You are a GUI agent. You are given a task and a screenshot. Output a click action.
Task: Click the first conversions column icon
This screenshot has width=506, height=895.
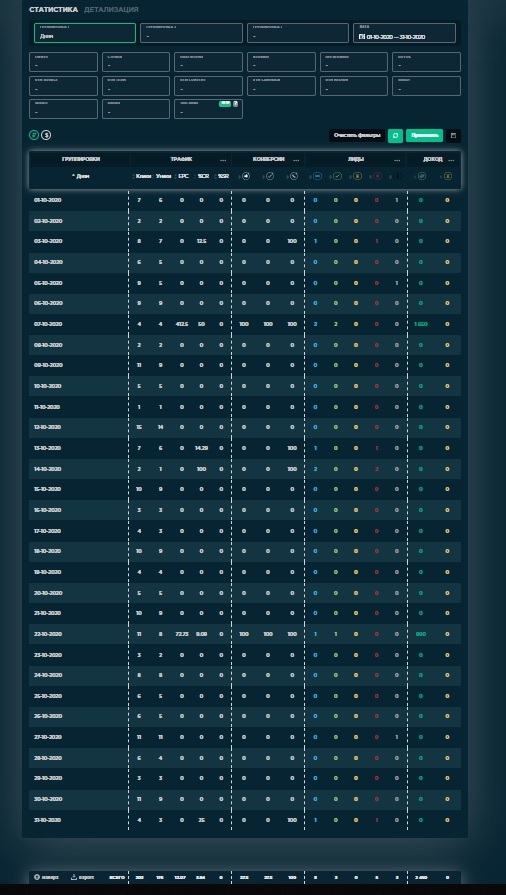pos(246,176)
